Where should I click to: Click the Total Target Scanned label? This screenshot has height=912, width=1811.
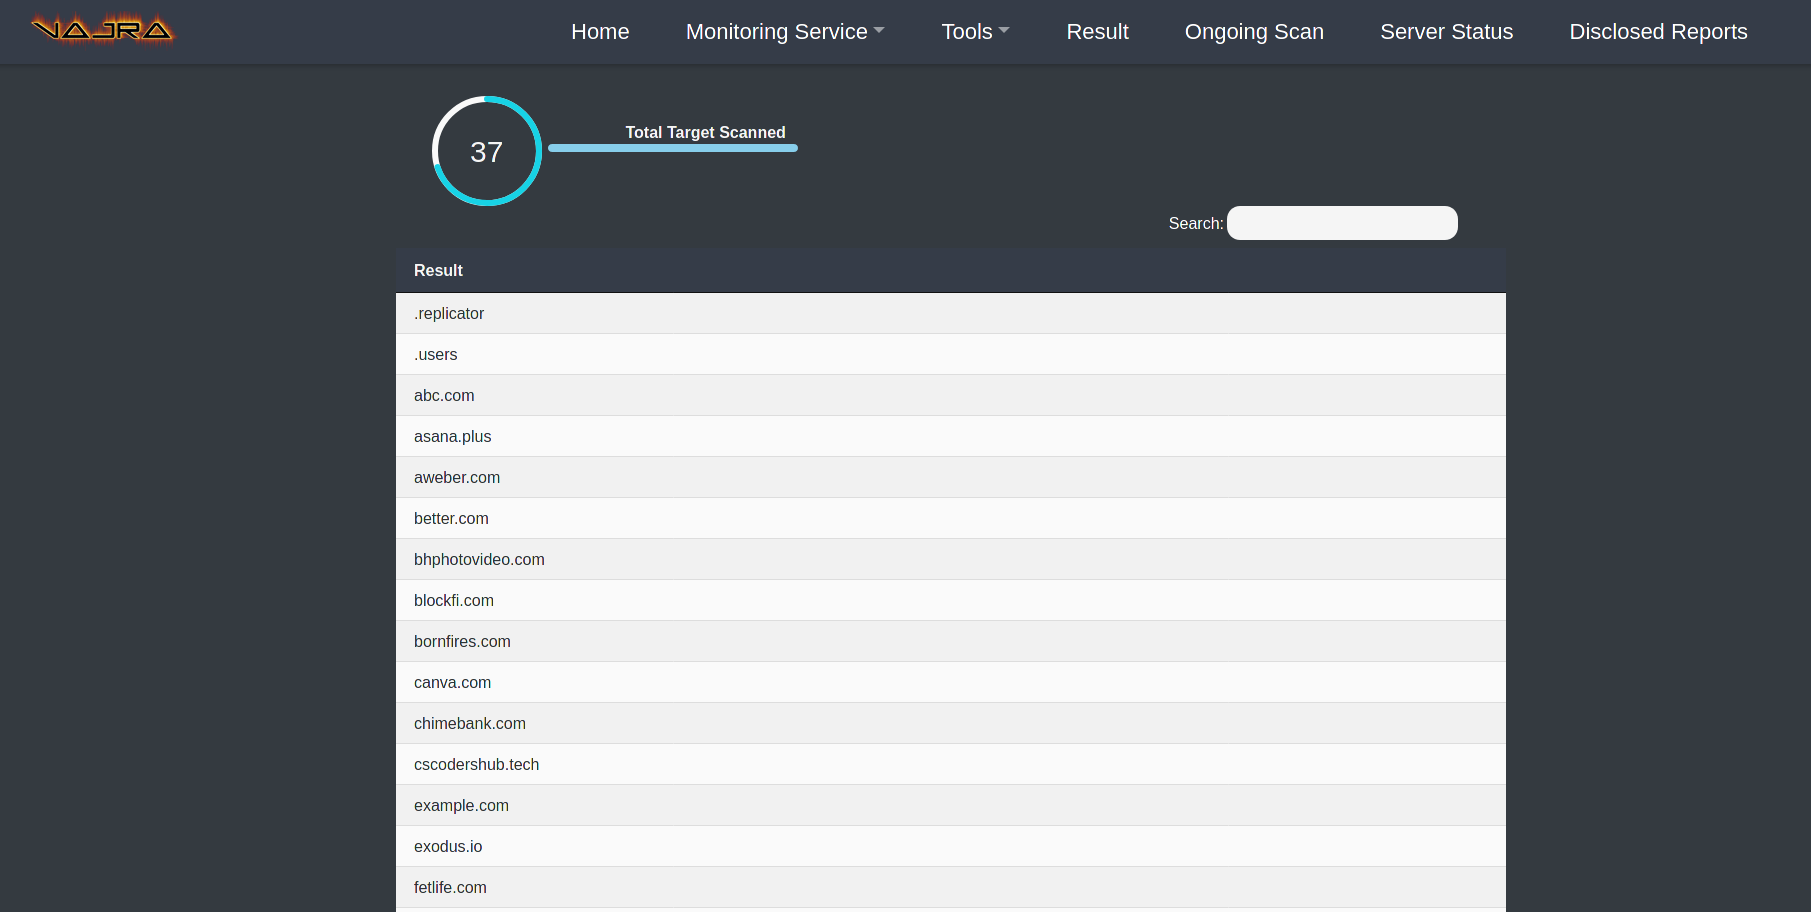pos(705,132)
